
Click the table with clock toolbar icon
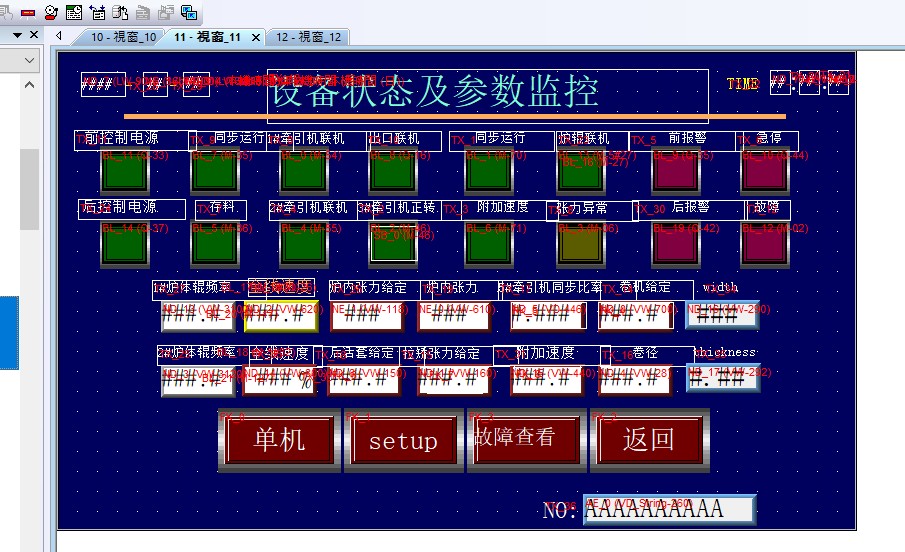click(74, 12)
